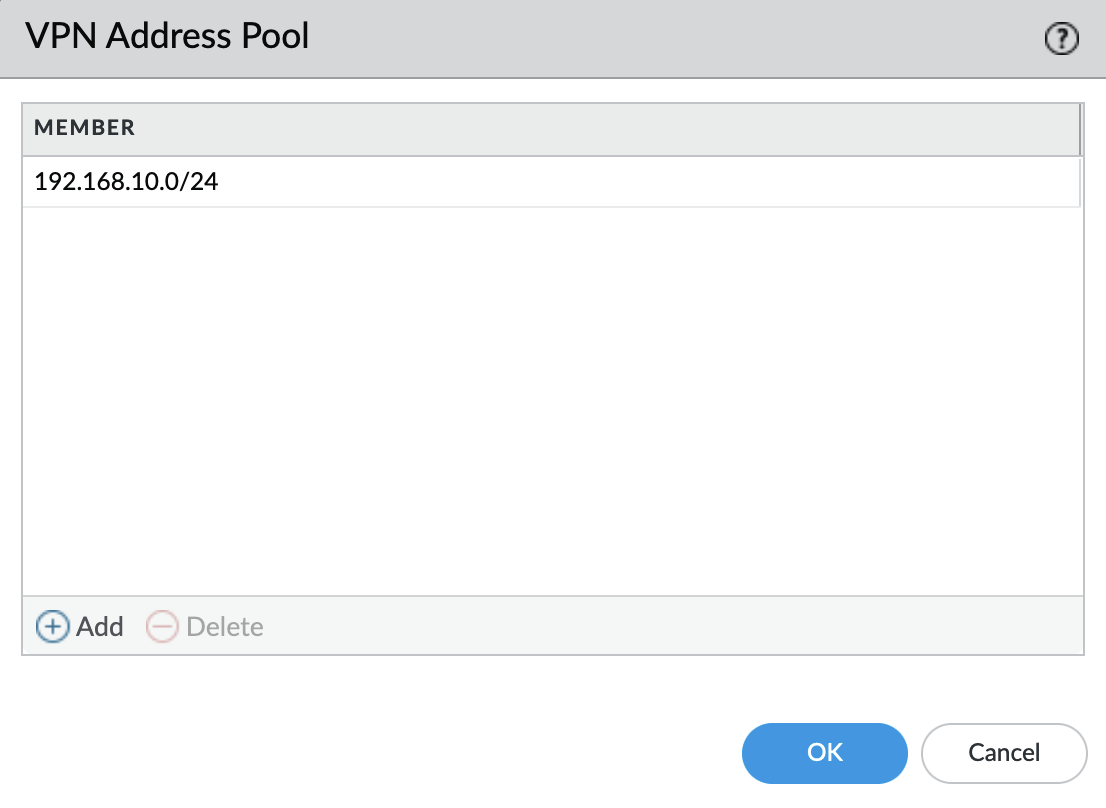Click the VPN Address Pool title

point(166,36)
